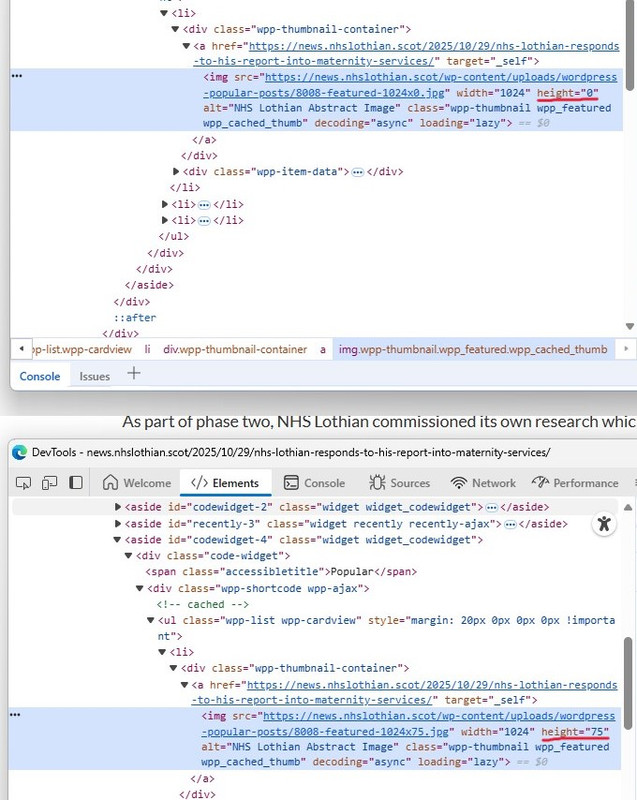Click the ellipsis badge in the second collapsed li row
Image resolution: width=637 pixels, height=800 pixels.
204,221
